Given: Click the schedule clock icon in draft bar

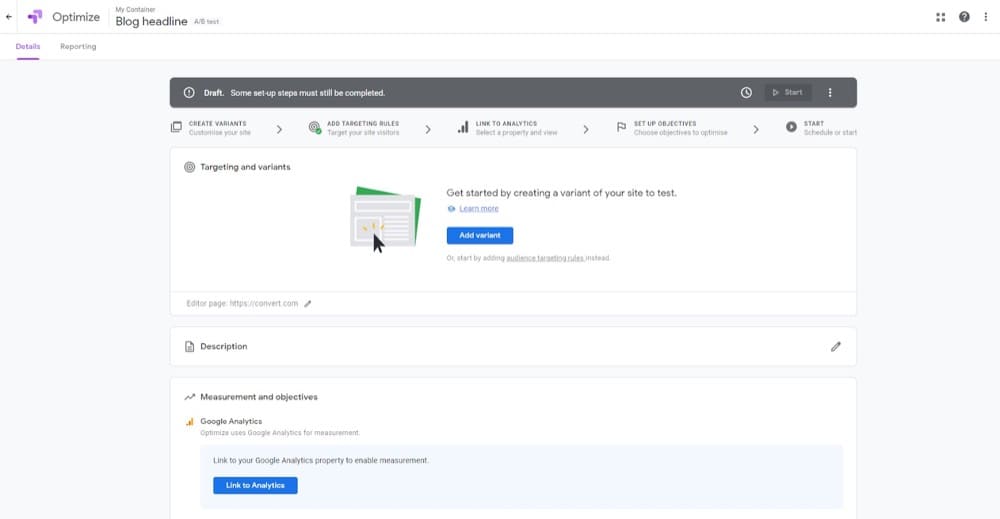Looking at the screenshot, I should [x=746, y=92].
